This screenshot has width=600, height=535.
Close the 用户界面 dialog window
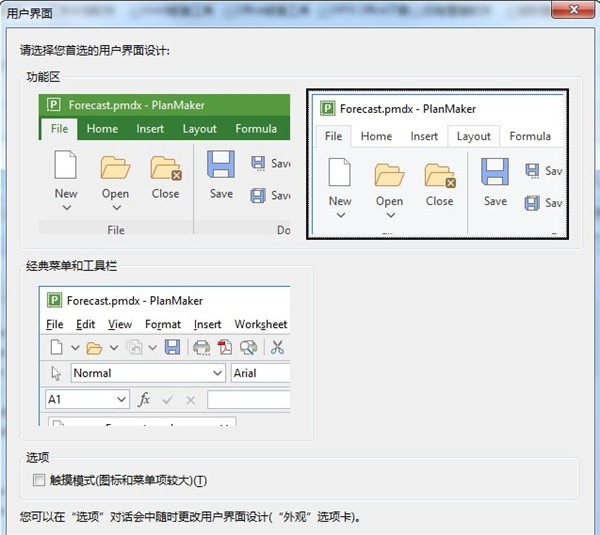point(574,9)
